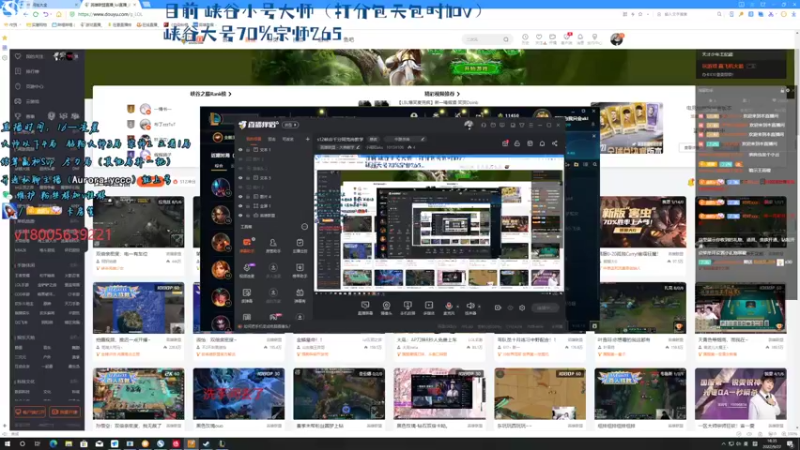Screen dimensions: 800x450
Task: Open Microsoft Edge from the taskbar
Action: point(53,443)
